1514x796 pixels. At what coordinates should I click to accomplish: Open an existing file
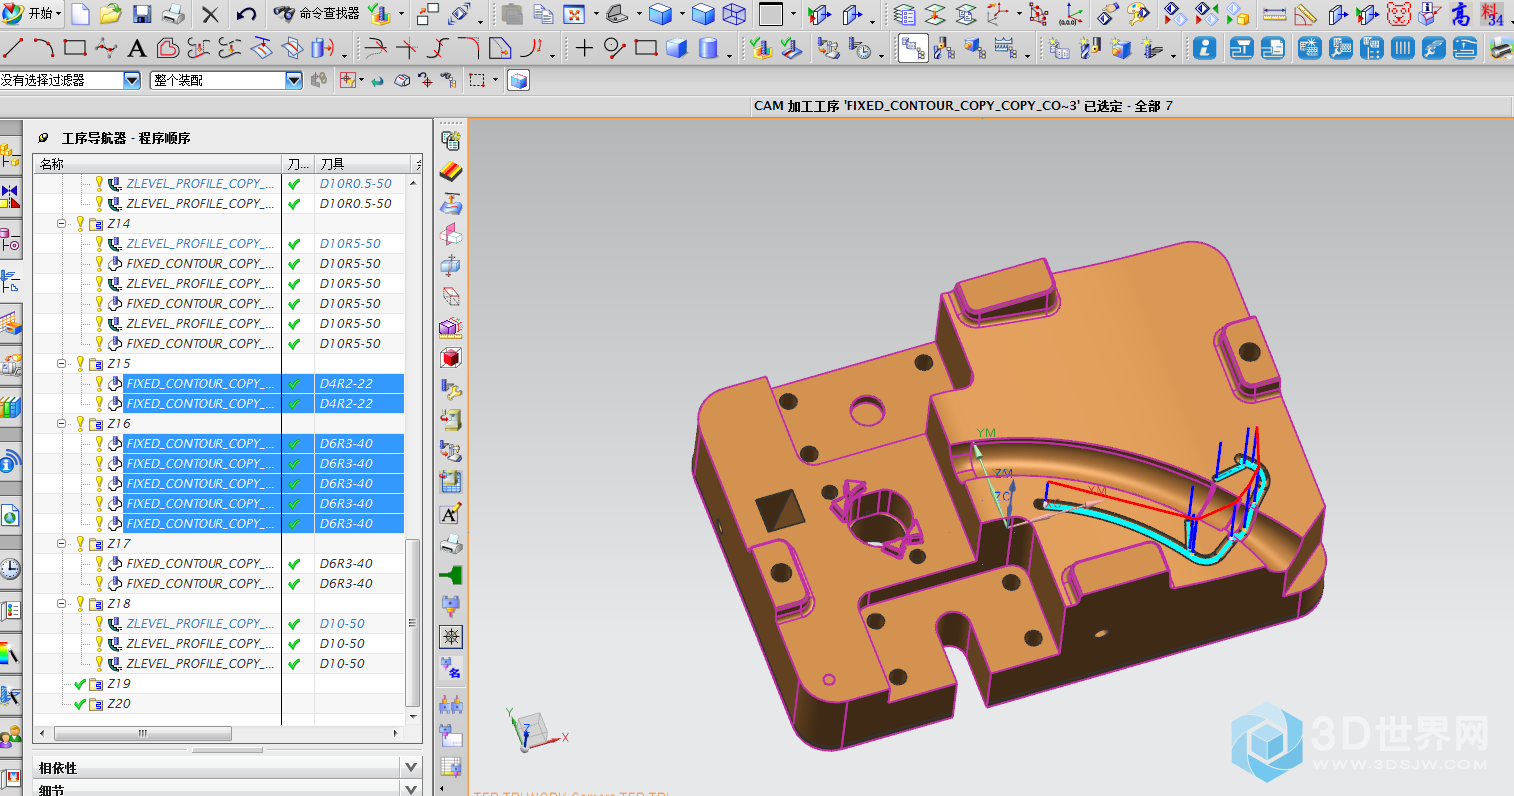coord(111,14)
